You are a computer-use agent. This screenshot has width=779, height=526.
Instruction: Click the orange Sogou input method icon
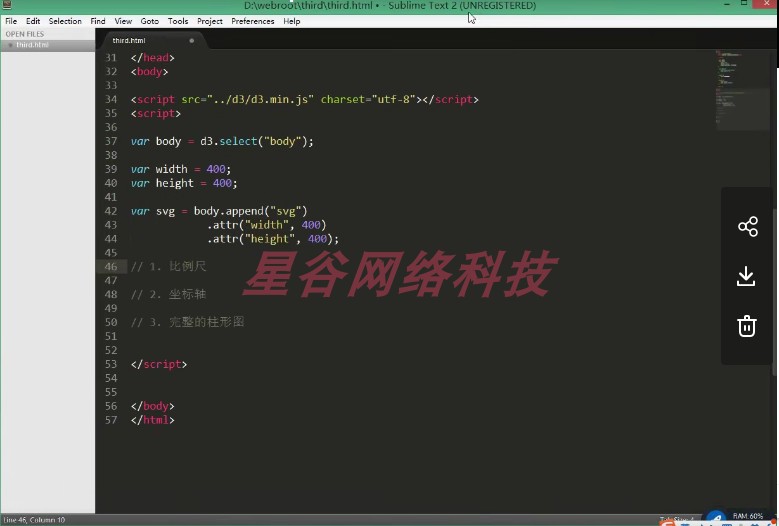(668, 523)
